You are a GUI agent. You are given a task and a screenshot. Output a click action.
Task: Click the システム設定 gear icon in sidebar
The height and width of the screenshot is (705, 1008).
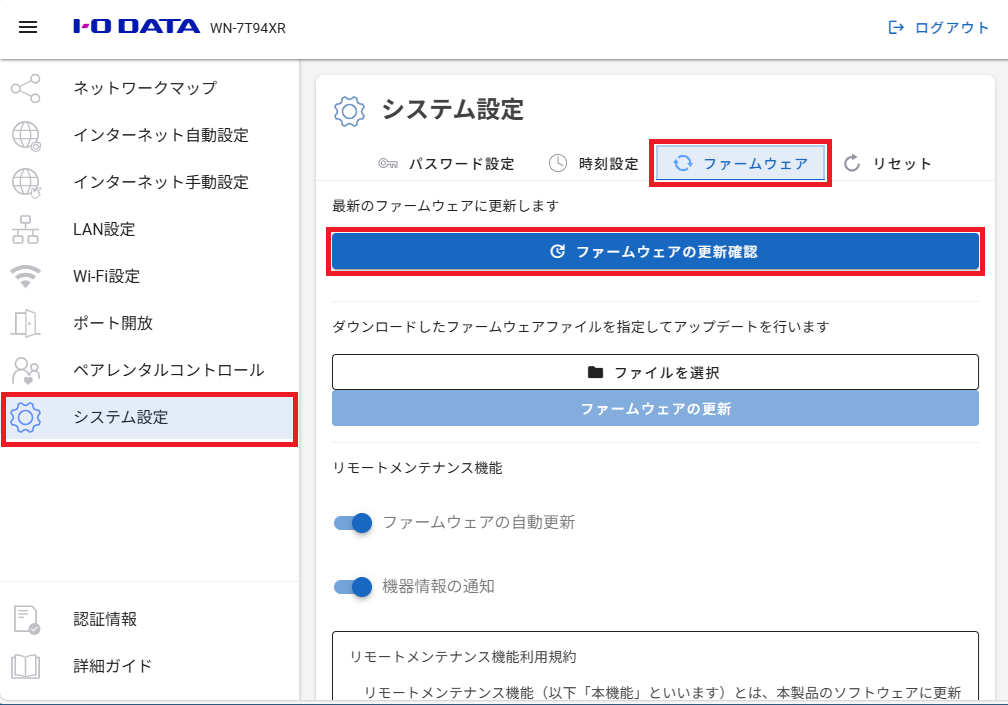coord(25,419)
